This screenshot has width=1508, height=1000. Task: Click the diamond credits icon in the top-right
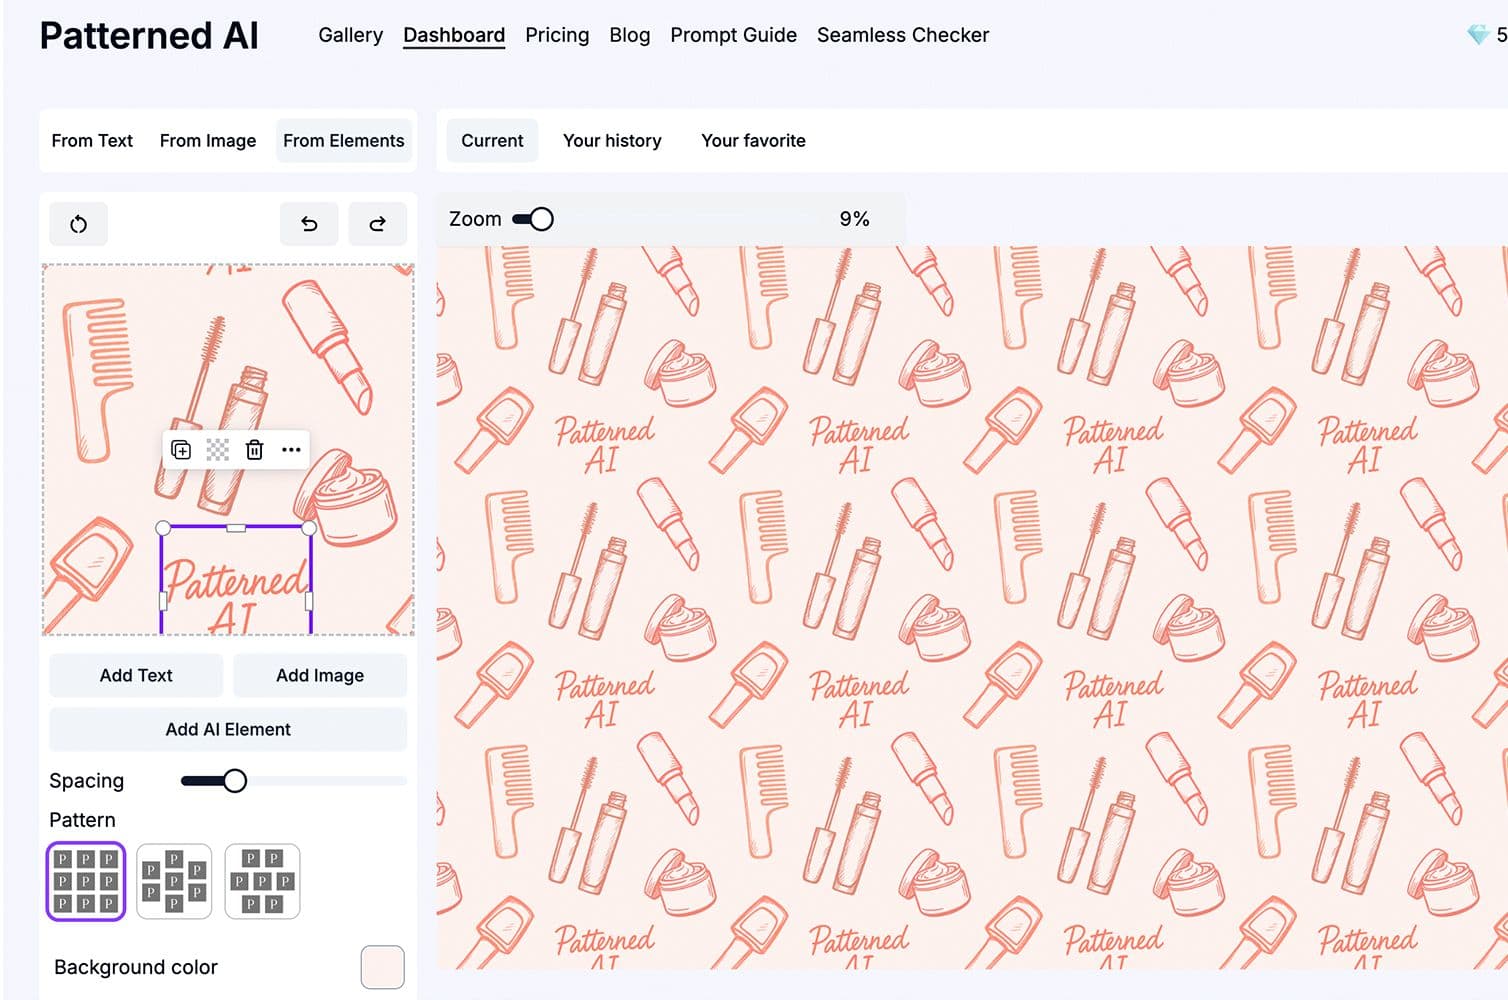[x=1477, y=33]
